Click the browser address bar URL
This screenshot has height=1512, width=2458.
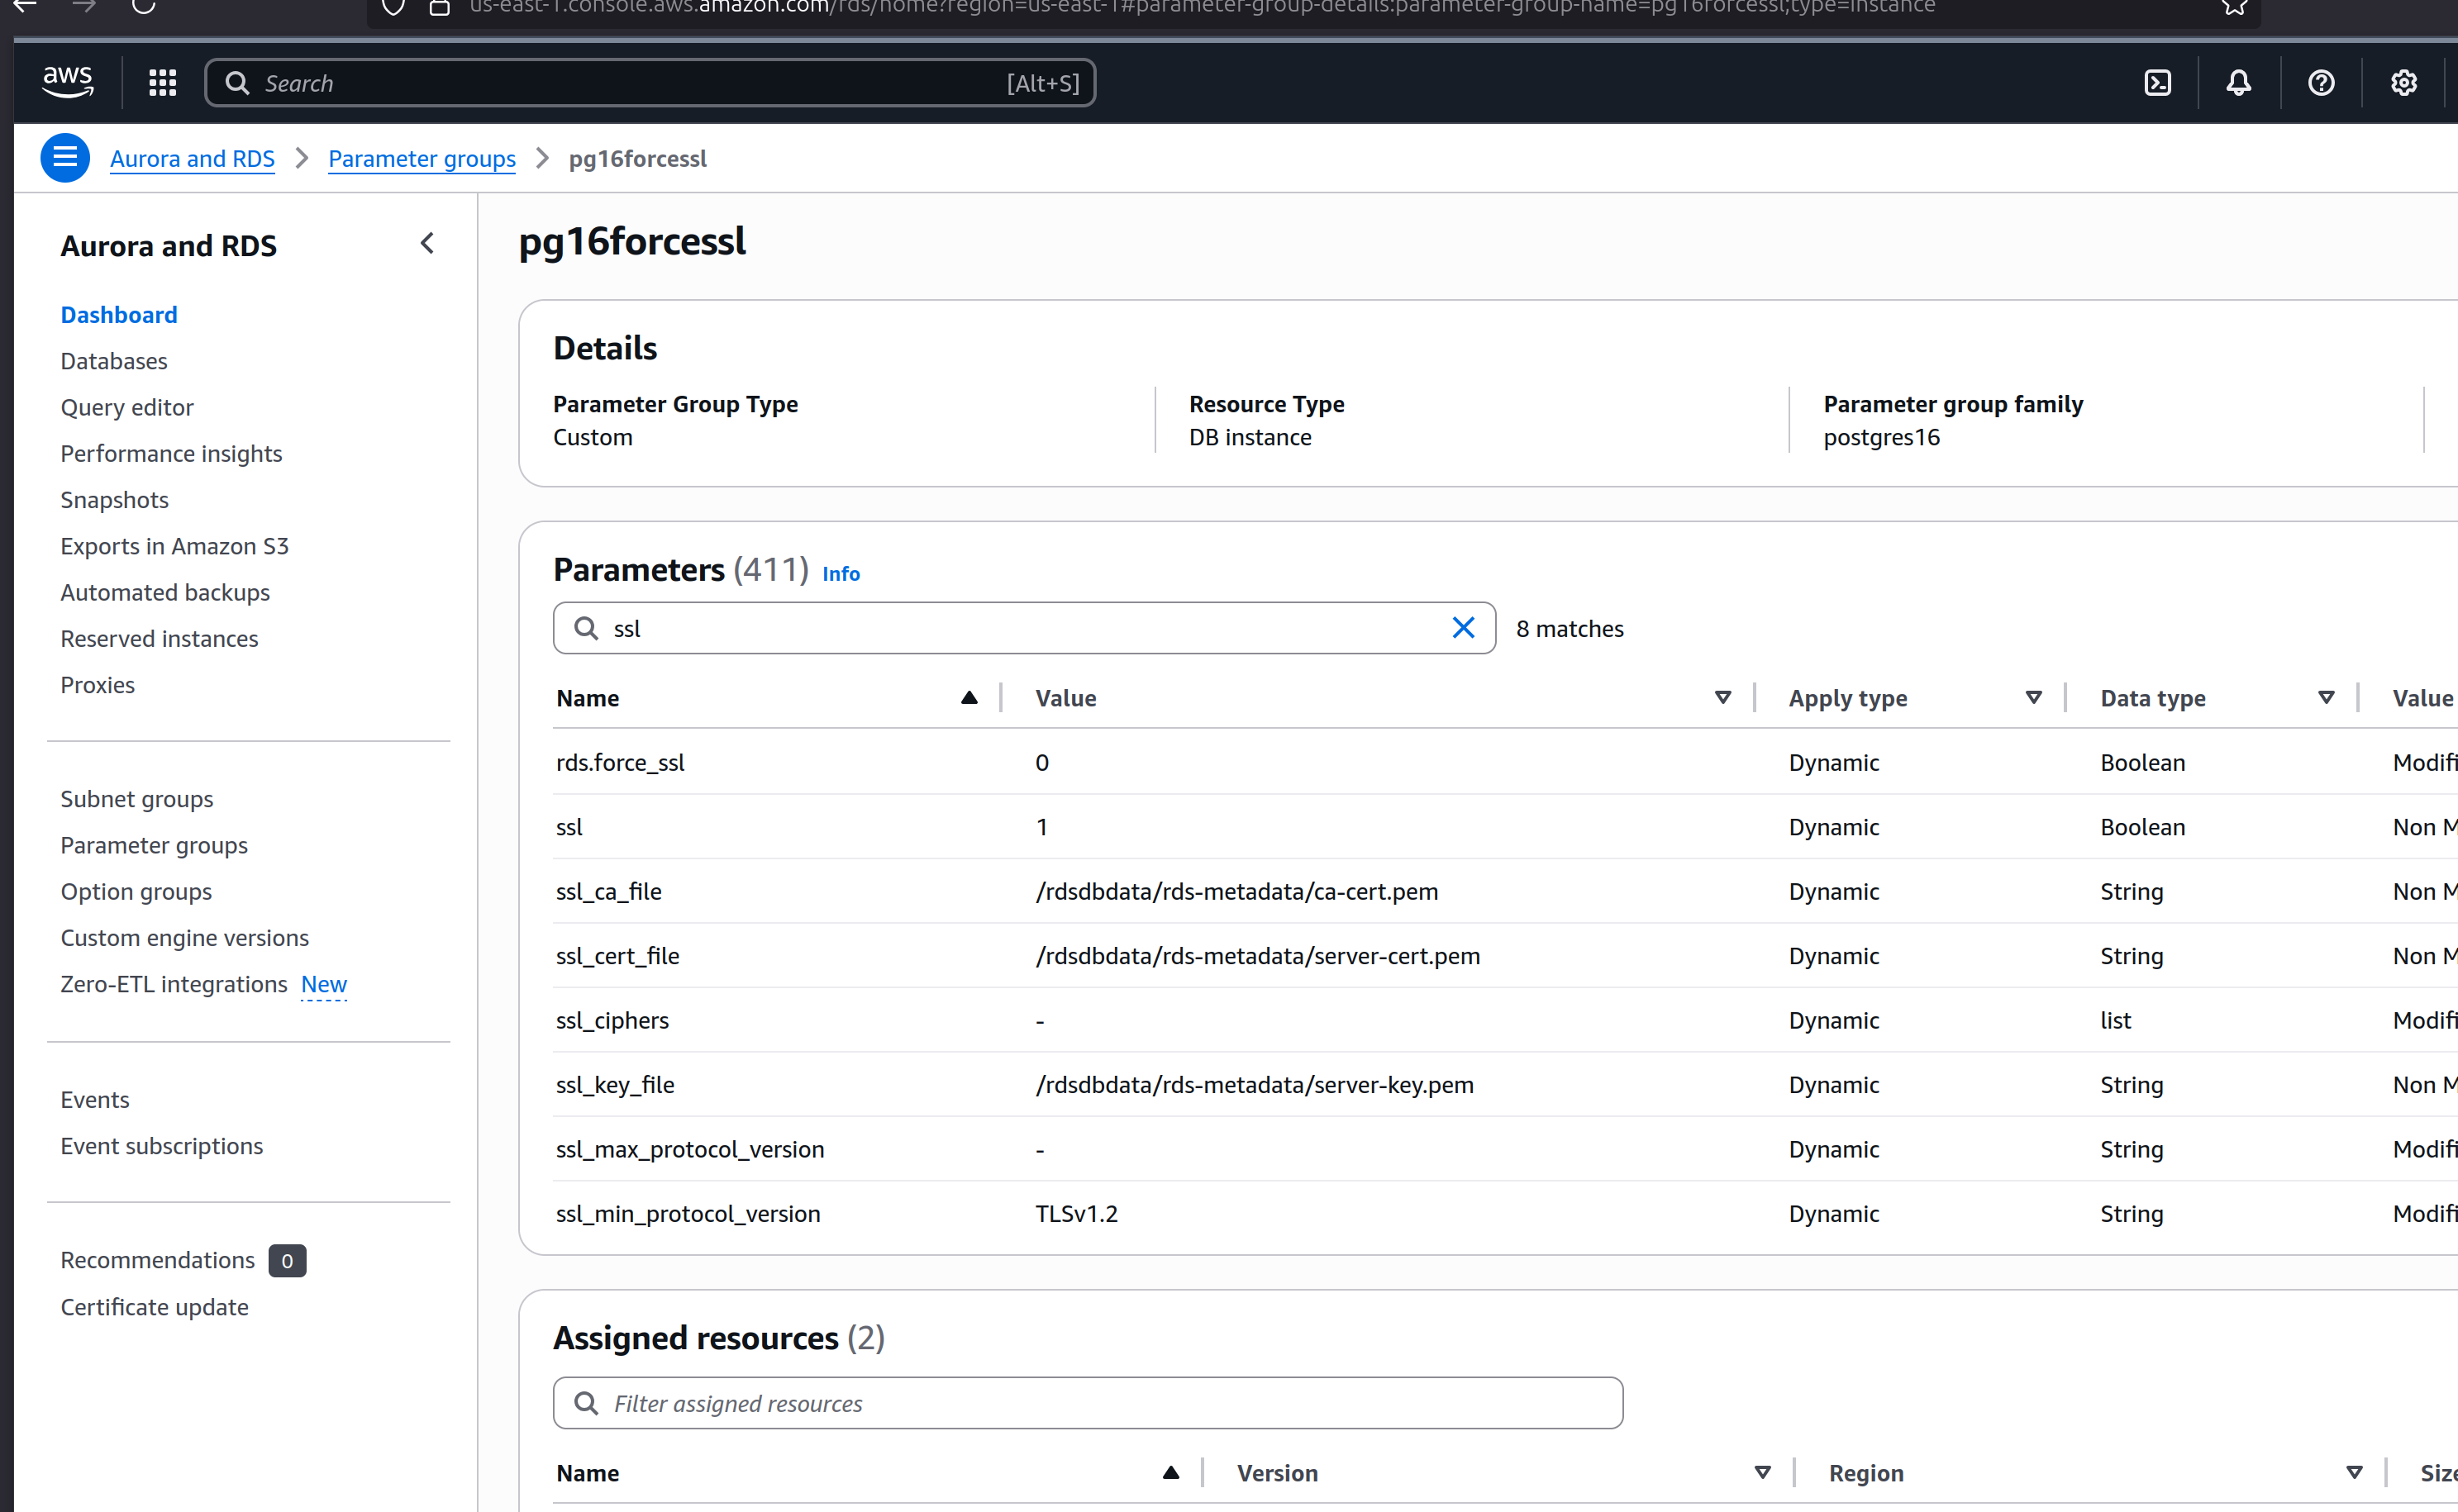coord(1202,7)
